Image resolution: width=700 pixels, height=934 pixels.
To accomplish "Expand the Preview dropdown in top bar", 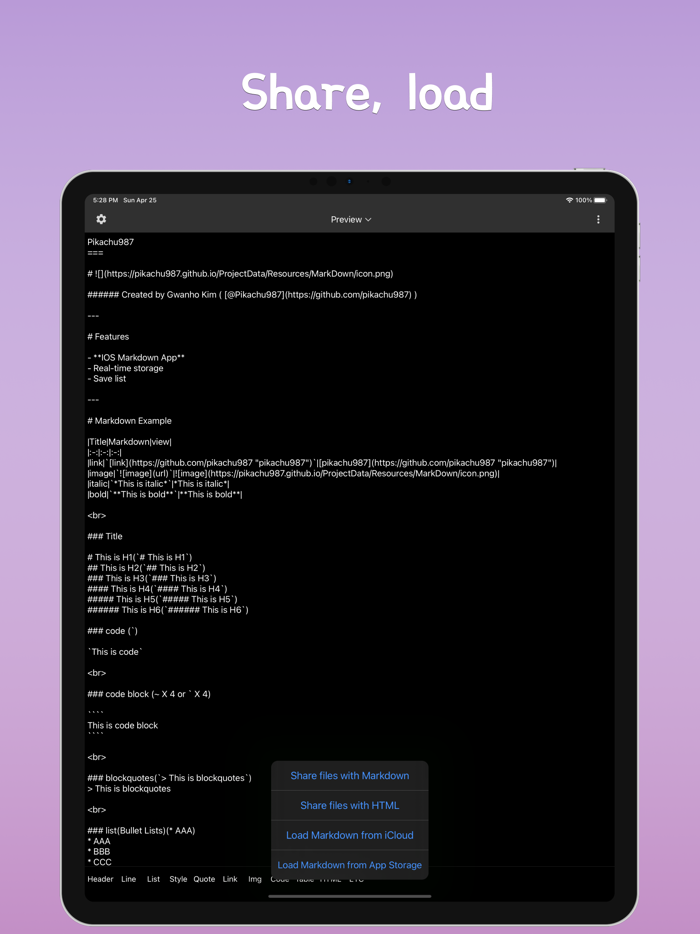I will point(351,220).
